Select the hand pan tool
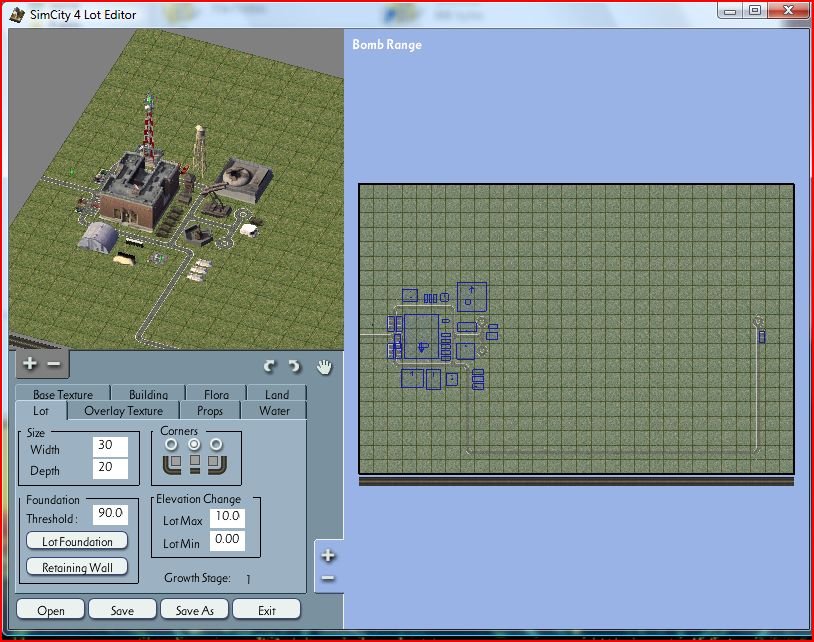Screen dimensions: 814x642 [324, 367]
